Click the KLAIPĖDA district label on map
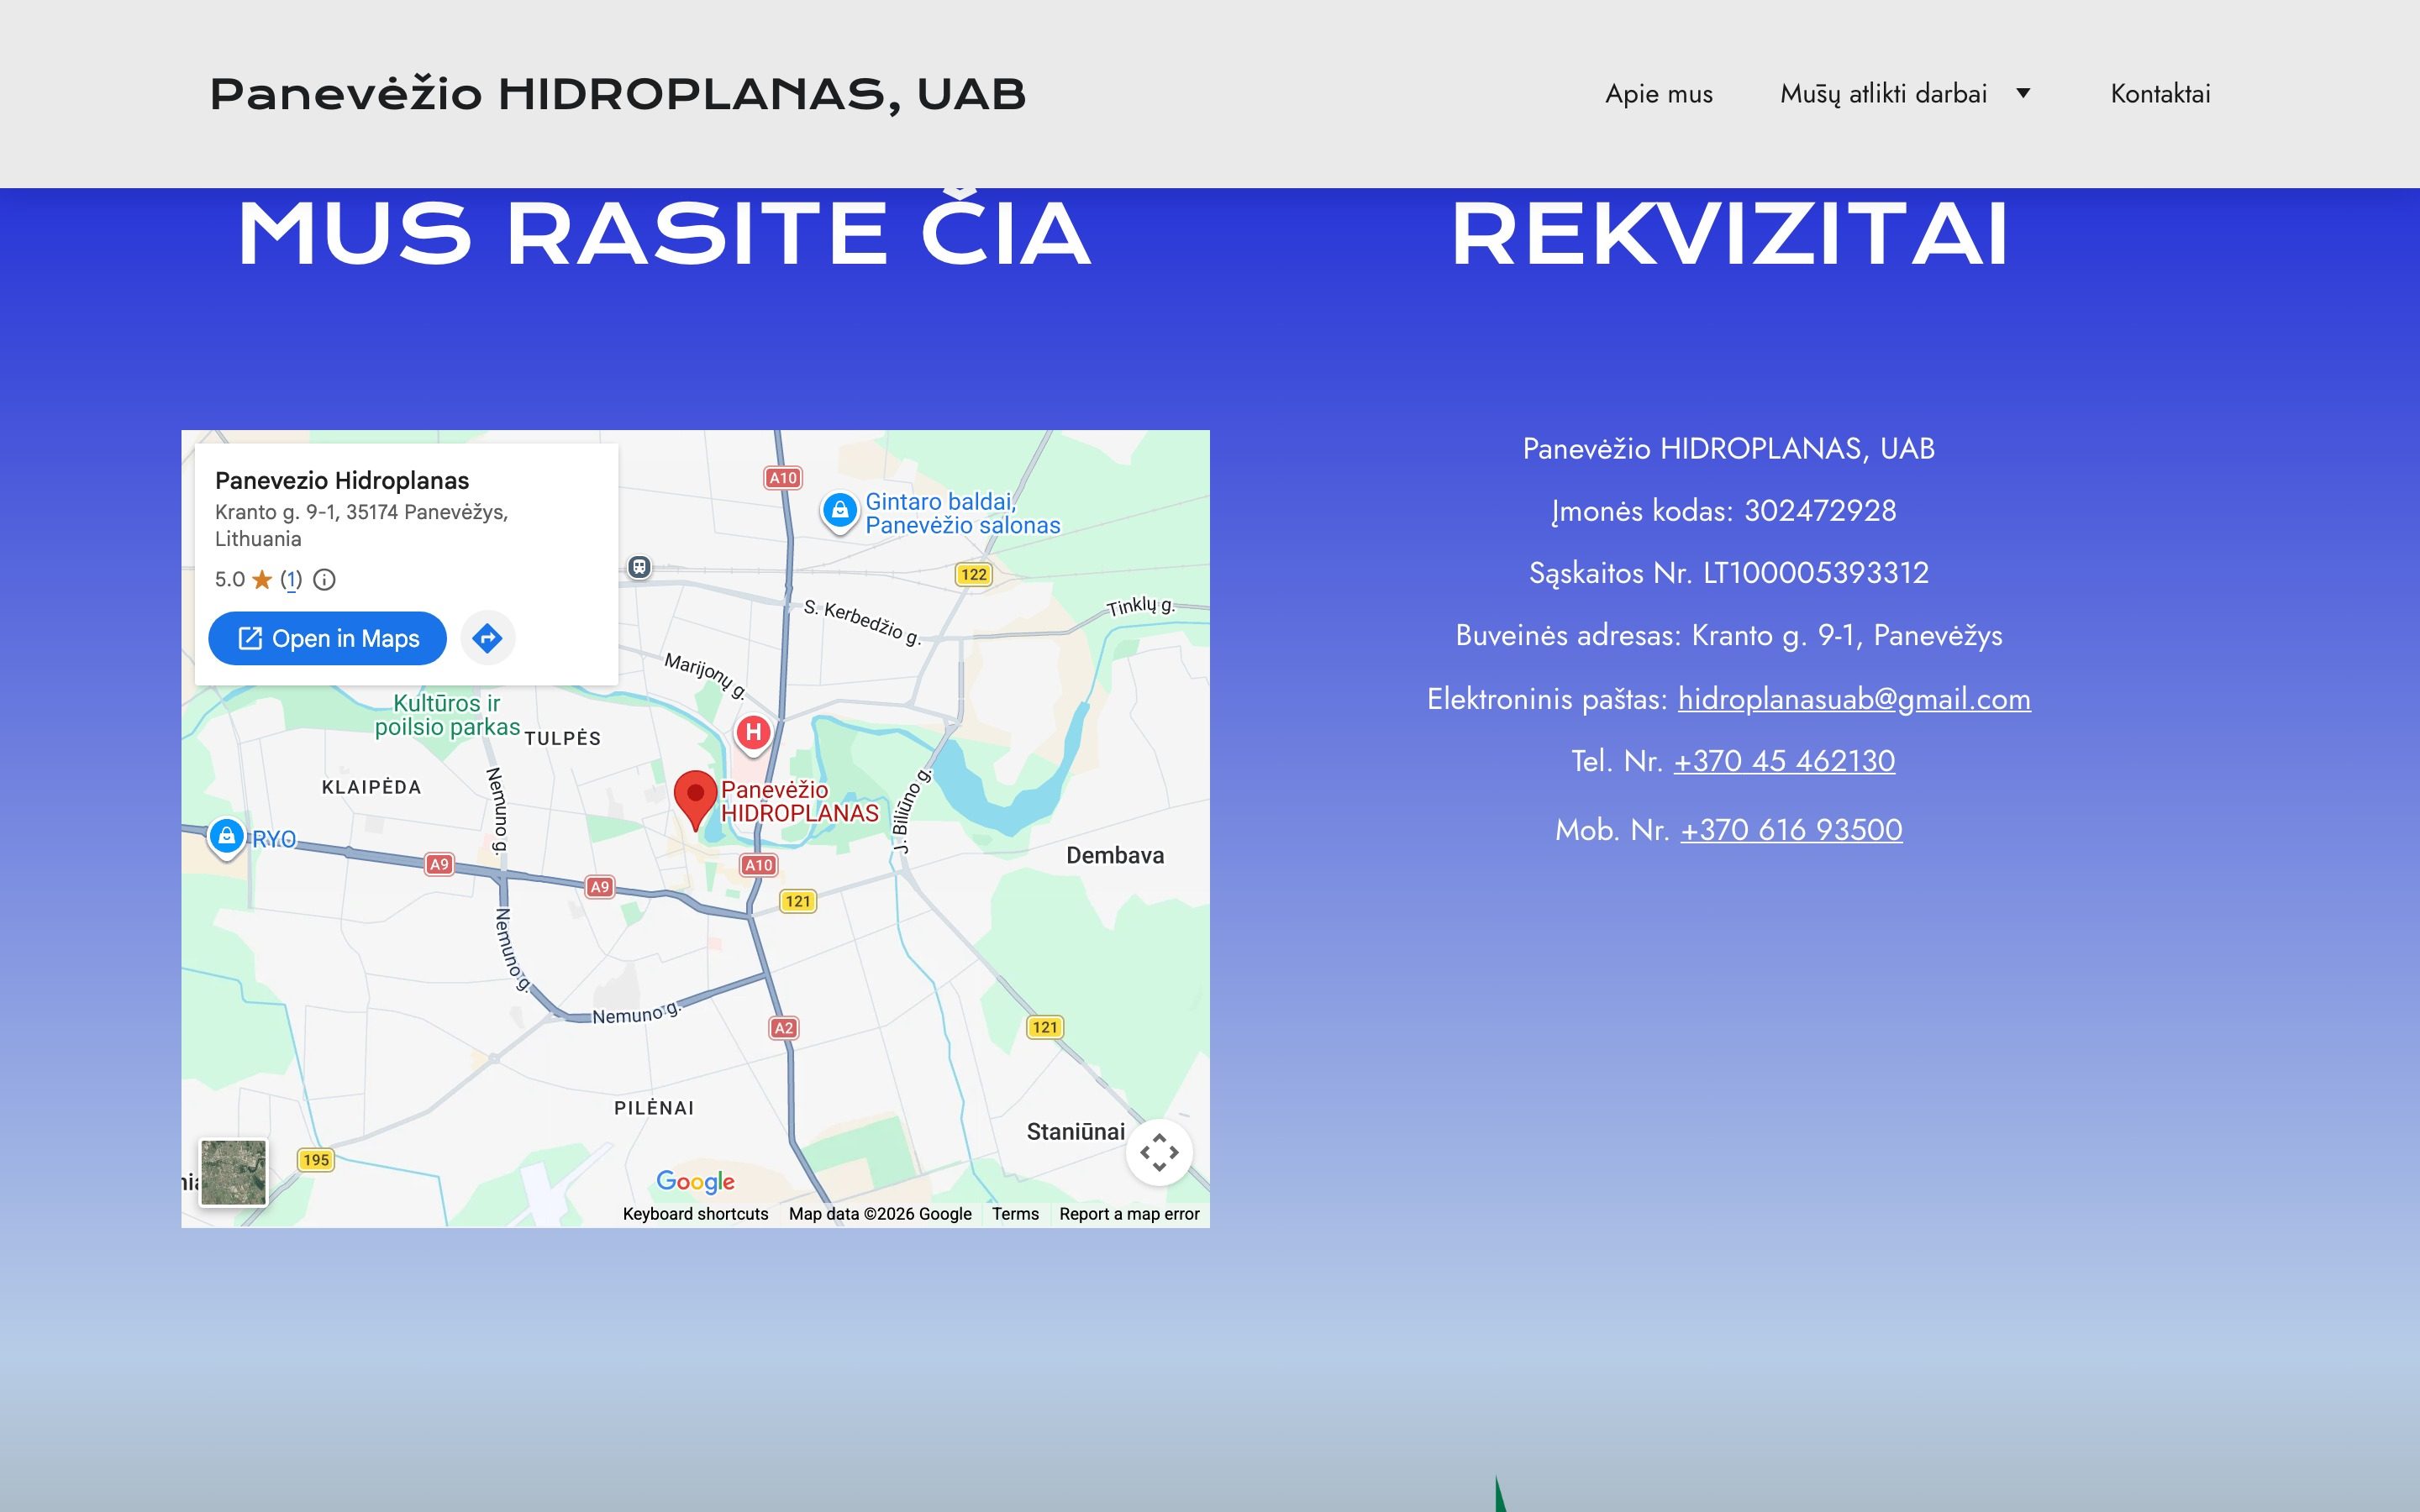 coord(371,787)
